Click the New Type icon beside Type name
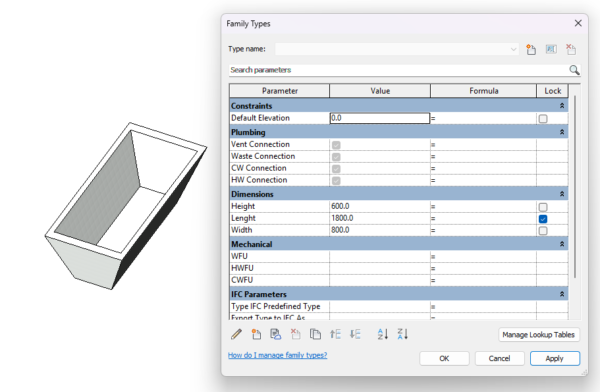Image resolution: width=600 pixels, height=392 pixels. [x=531, y=49]
